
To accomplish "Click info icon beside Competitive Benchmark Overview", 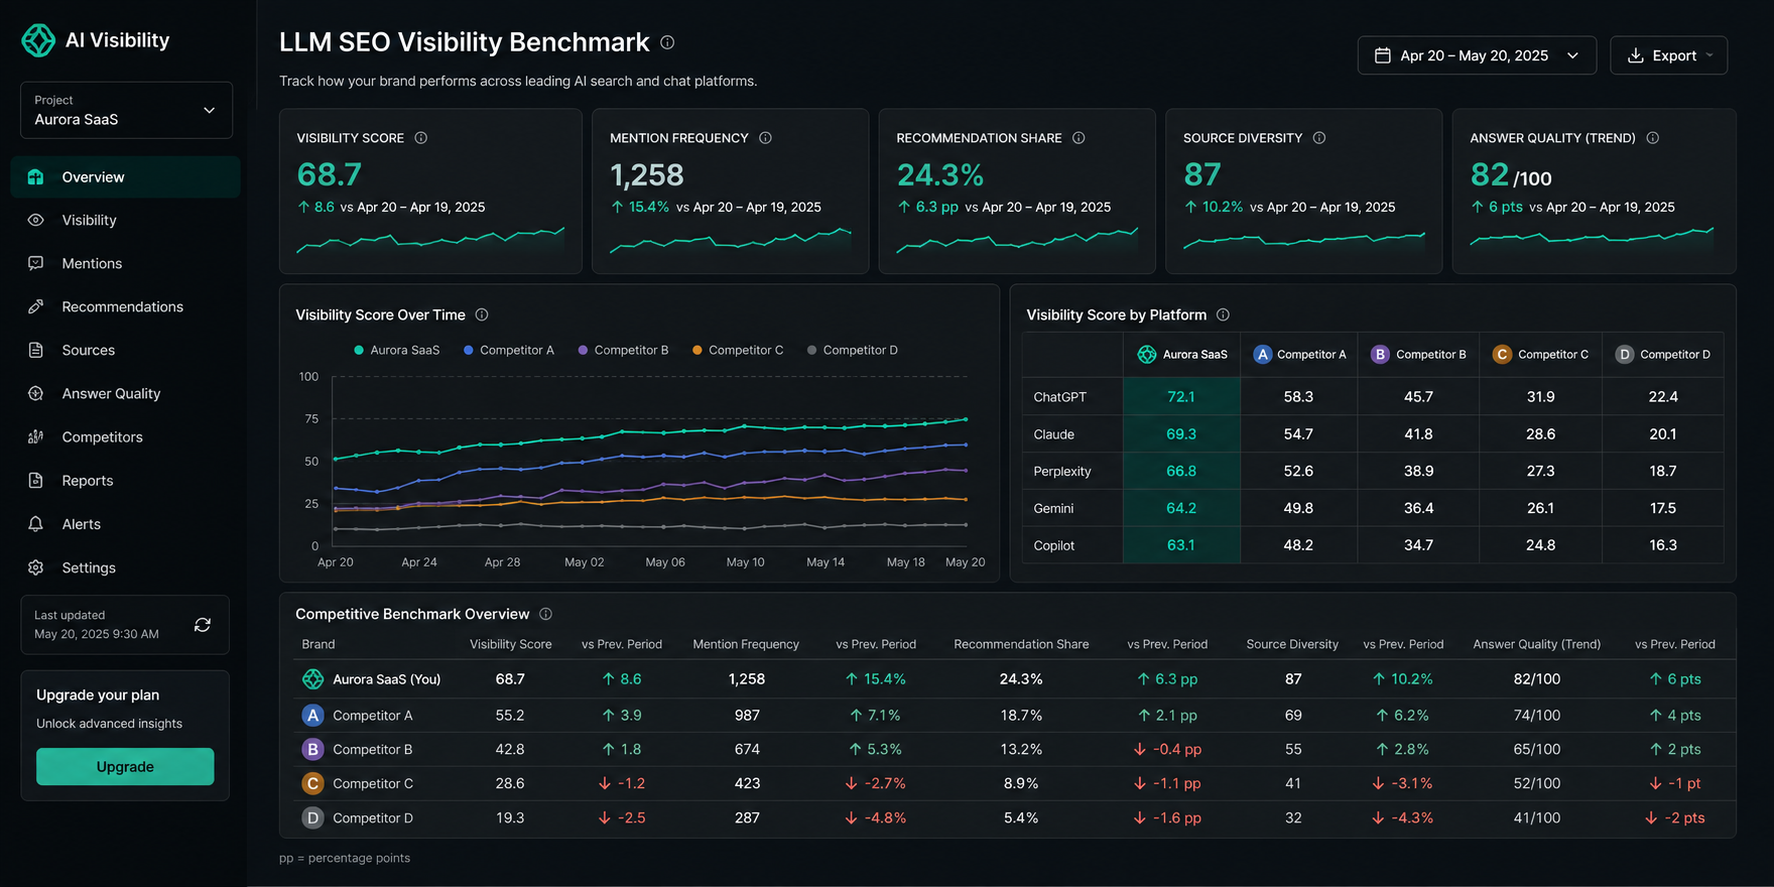I will [x=546, y=614].
